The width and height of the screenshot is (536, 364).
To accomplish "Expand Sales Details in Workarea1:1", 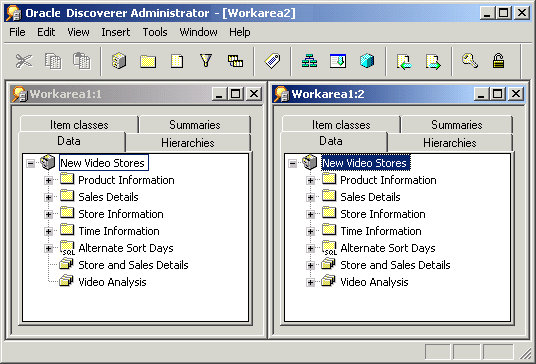I will point(49,197).
